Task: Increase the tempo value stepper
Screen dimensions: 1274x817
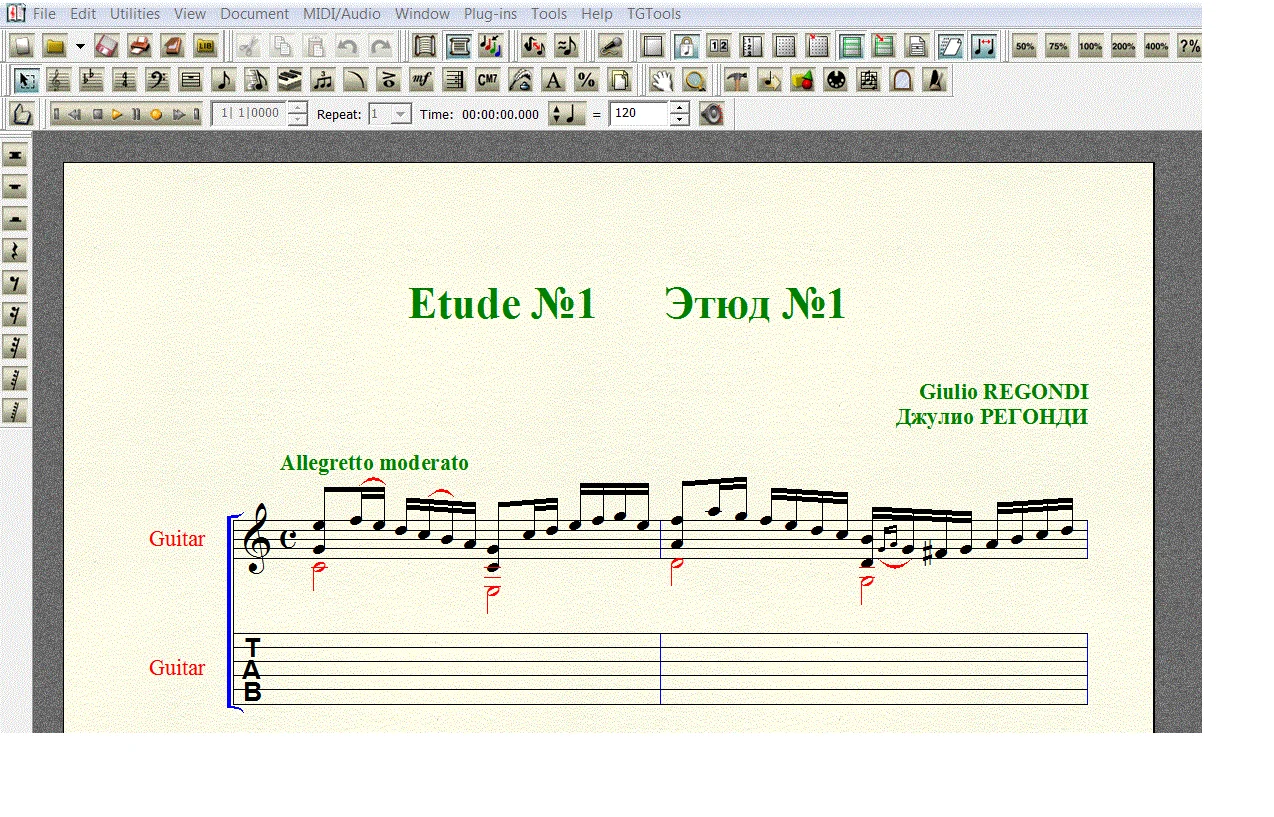Action: 680,108
